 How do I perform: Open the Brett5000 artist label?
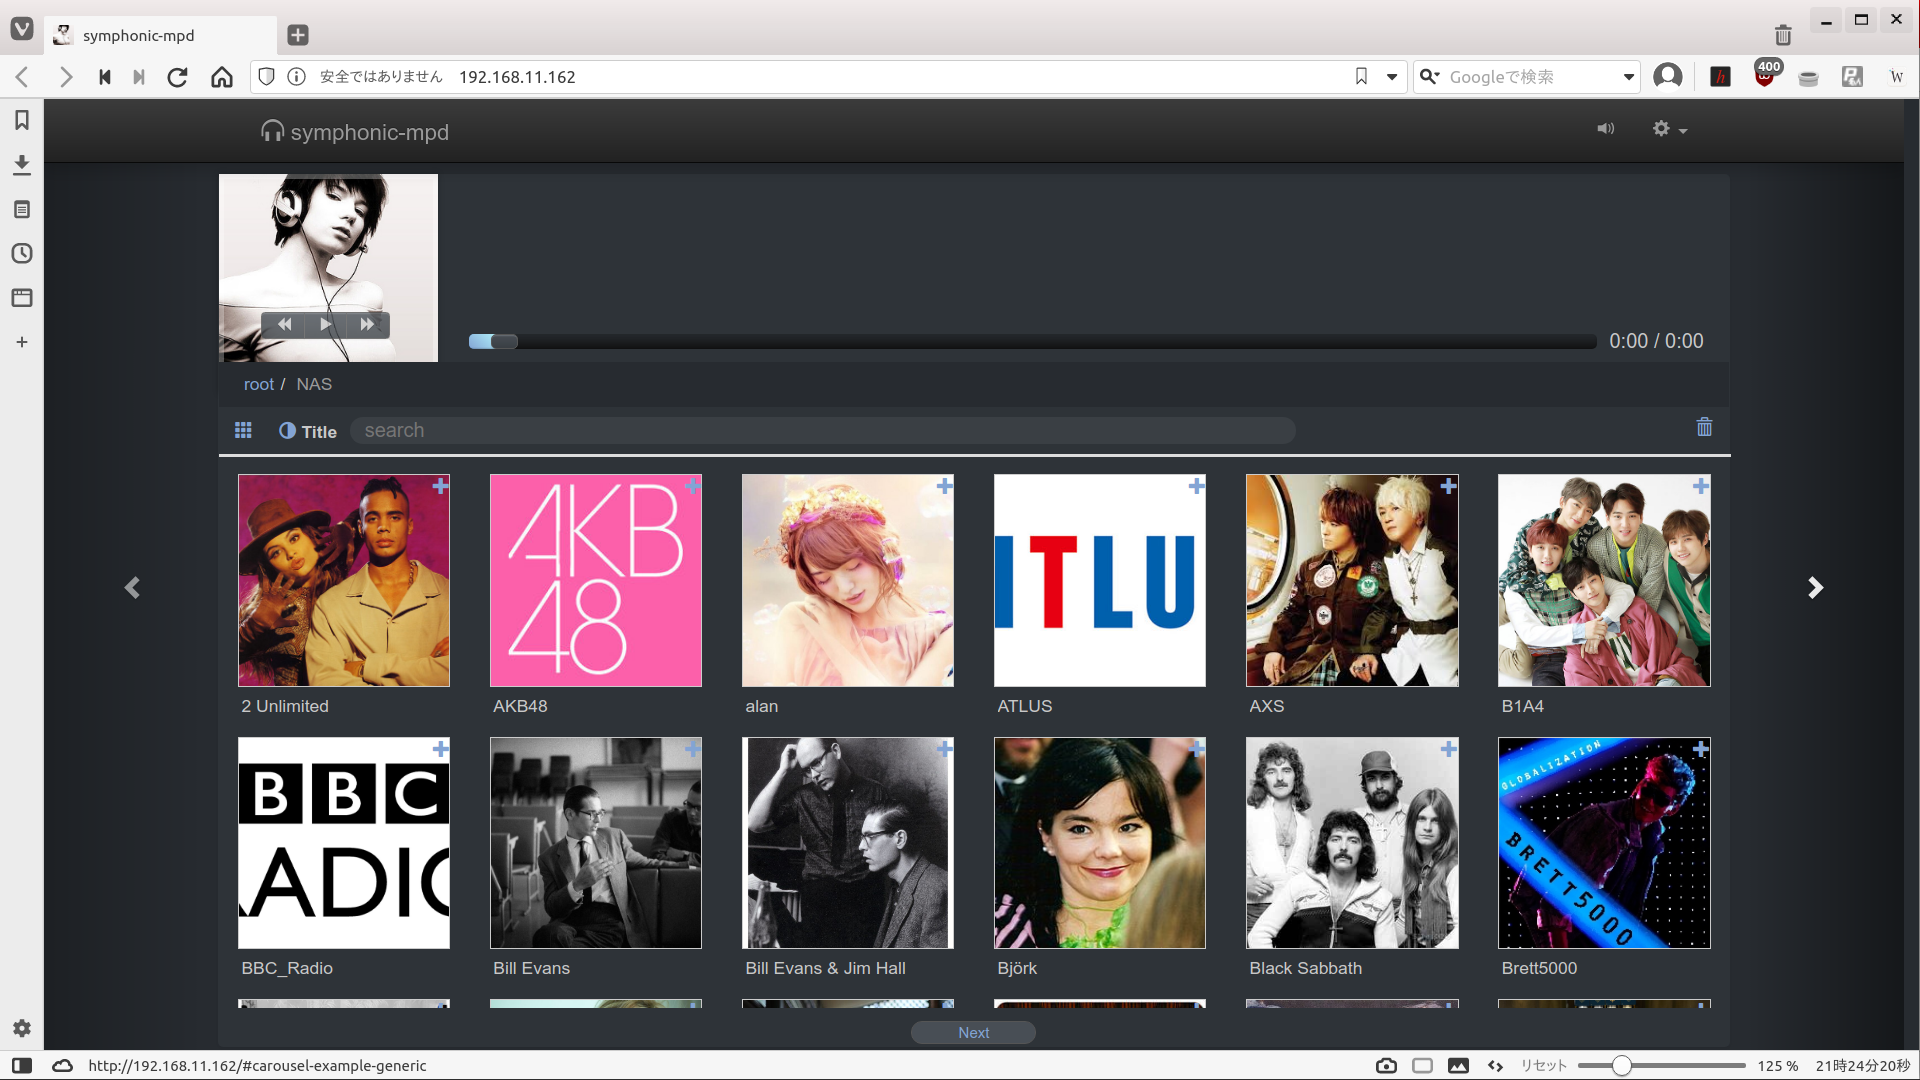[x=1539, y=968]
